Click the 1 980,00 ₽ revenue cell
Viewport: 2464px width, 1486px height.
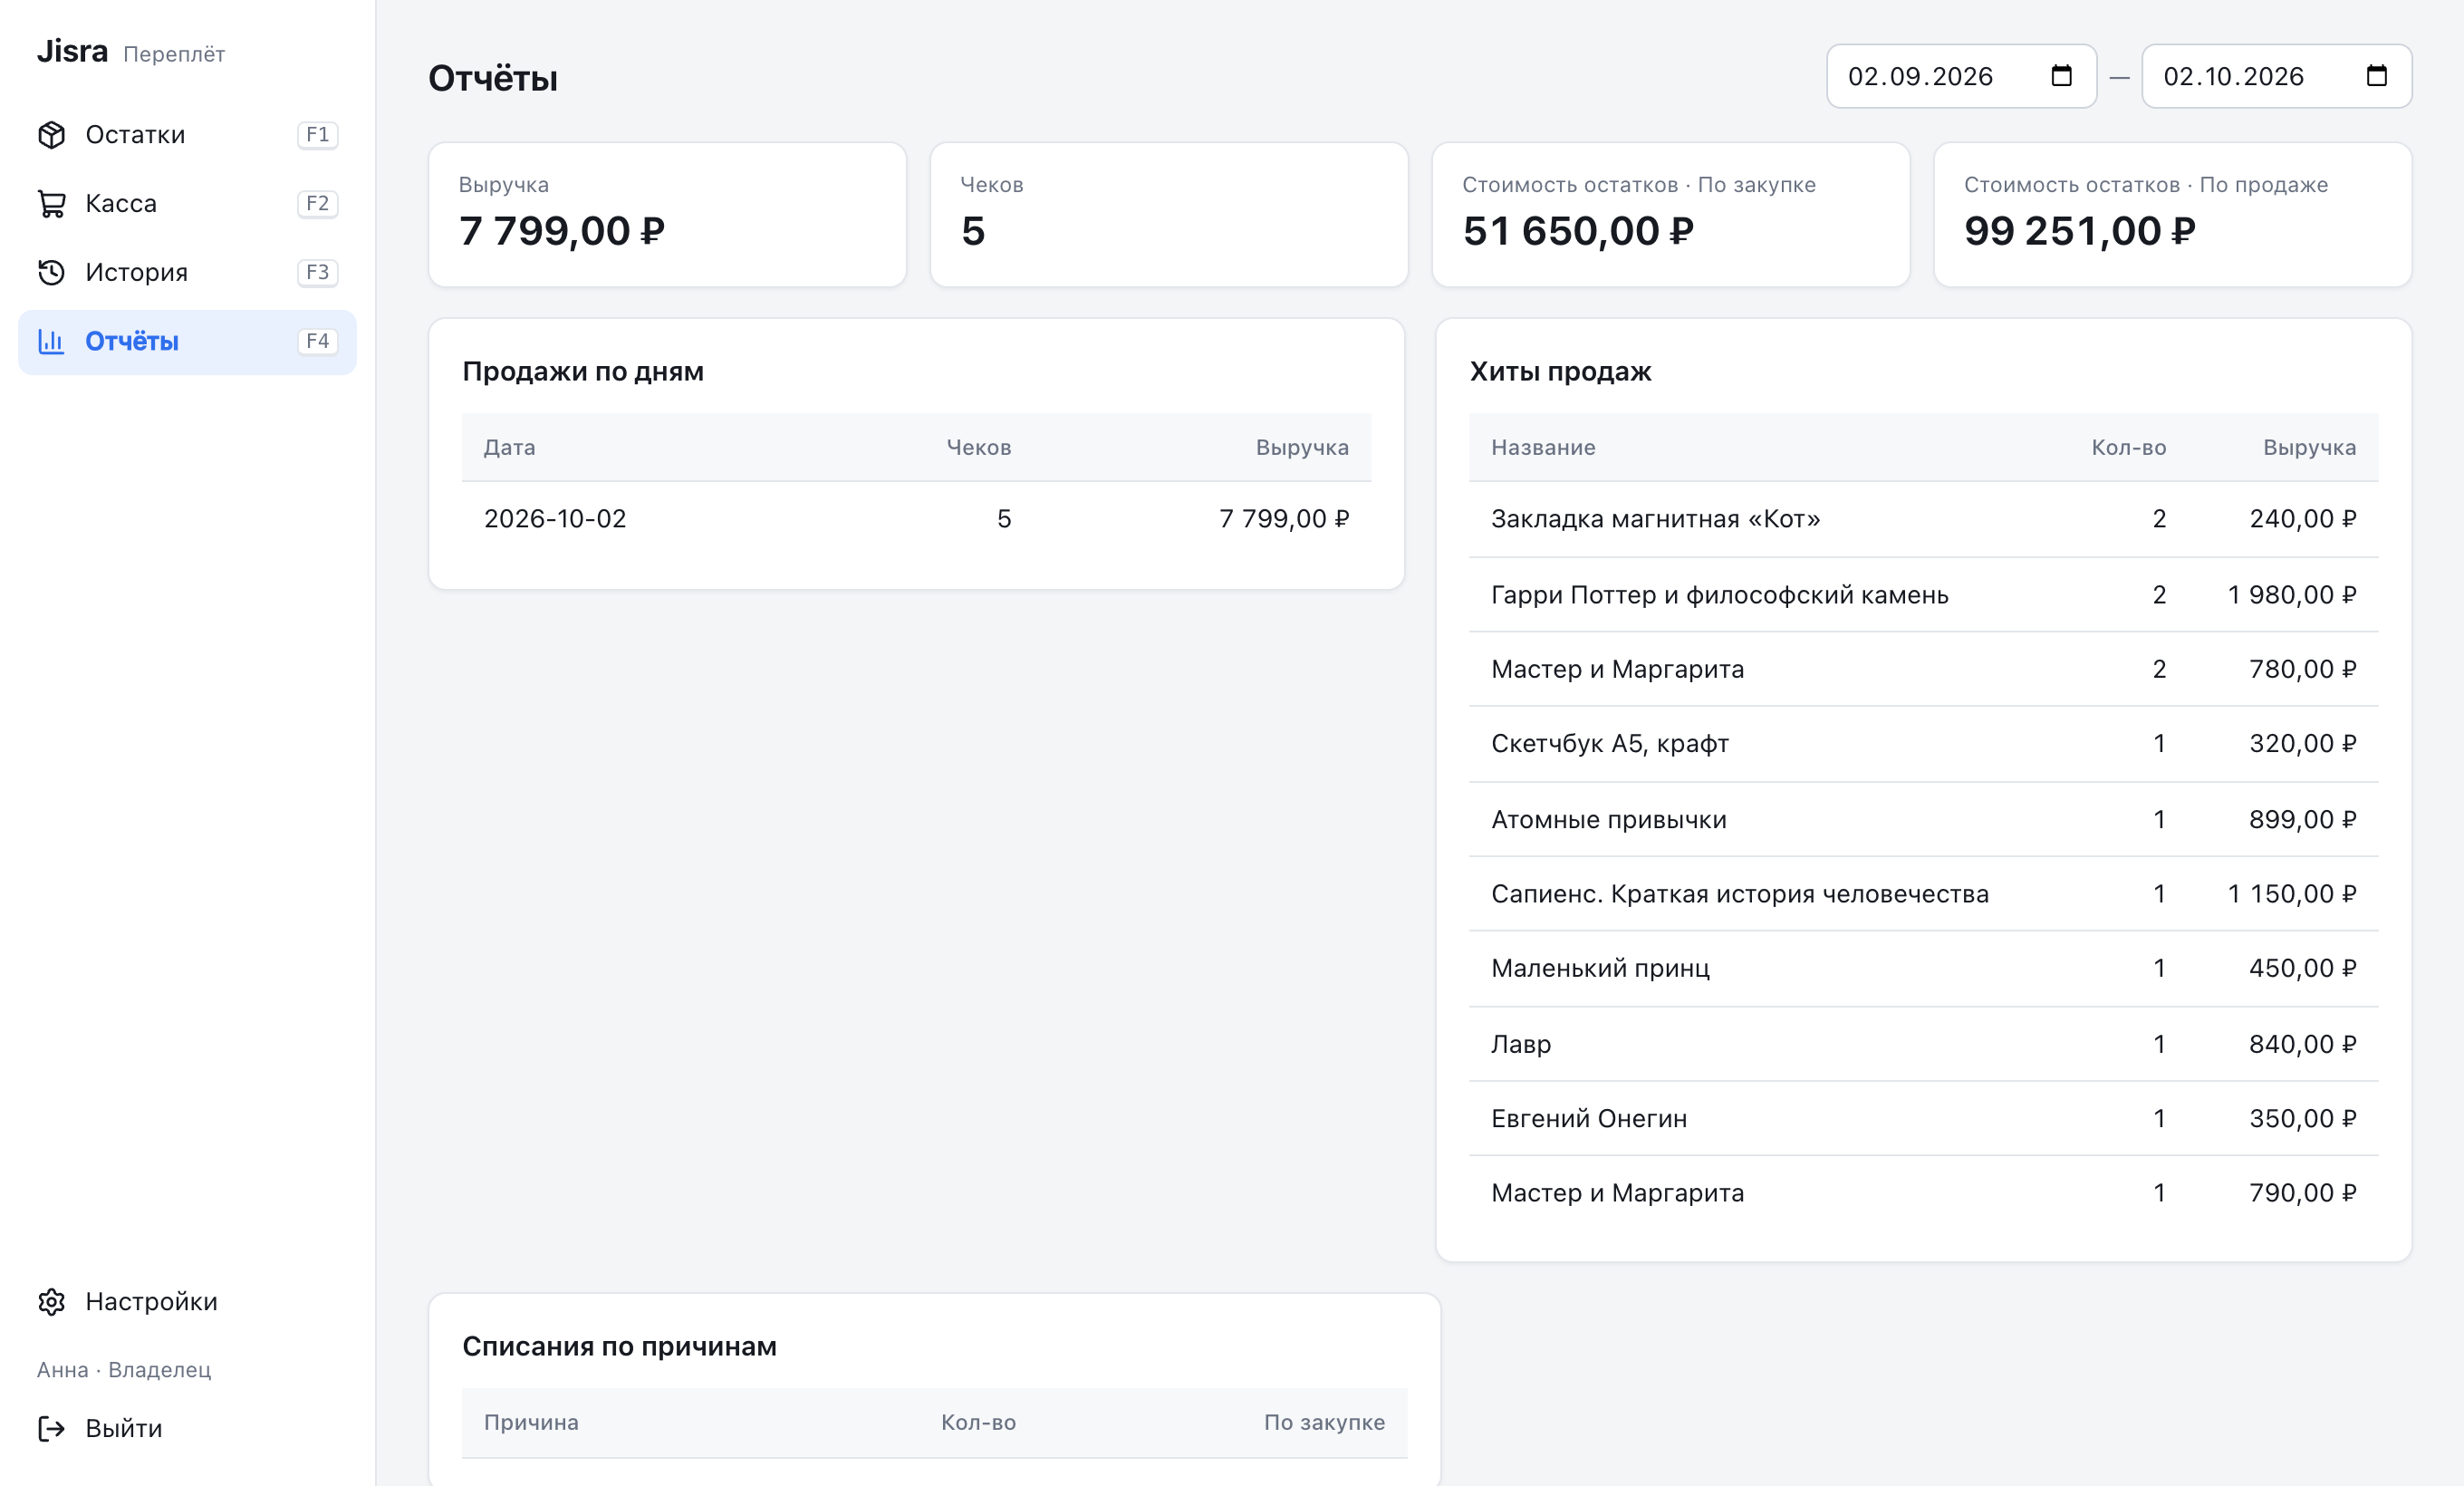click(x=2291, y=595)
